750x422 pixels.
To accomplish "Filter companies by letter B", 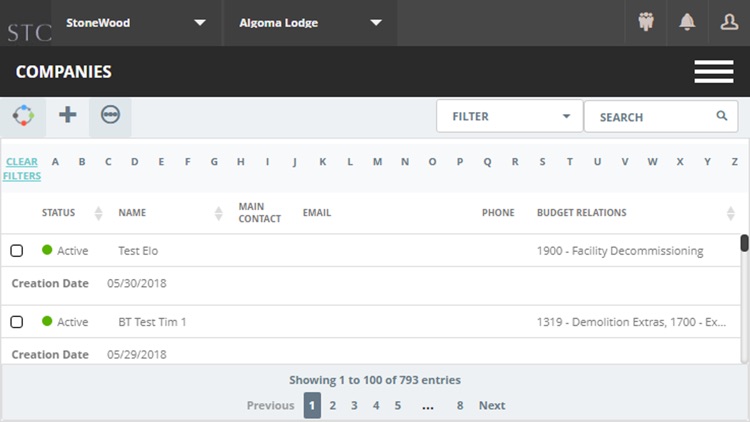I will coord(82,162).
